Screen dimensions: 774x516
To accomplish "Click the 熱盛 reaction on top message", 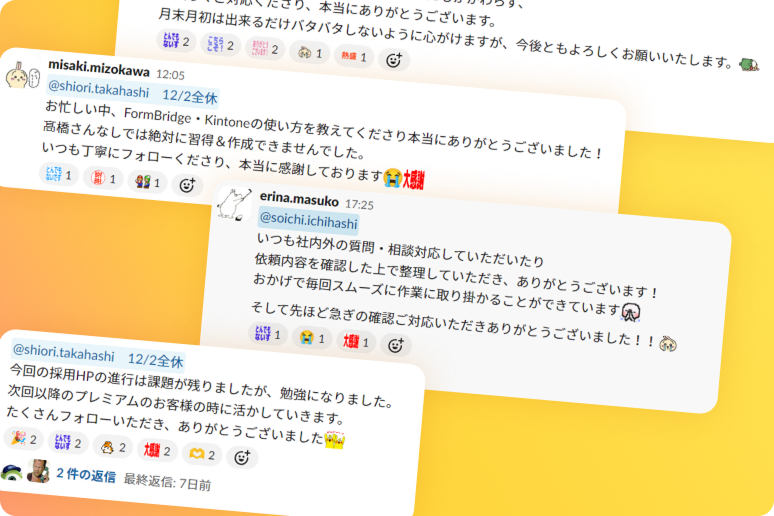I will (354, 57).
